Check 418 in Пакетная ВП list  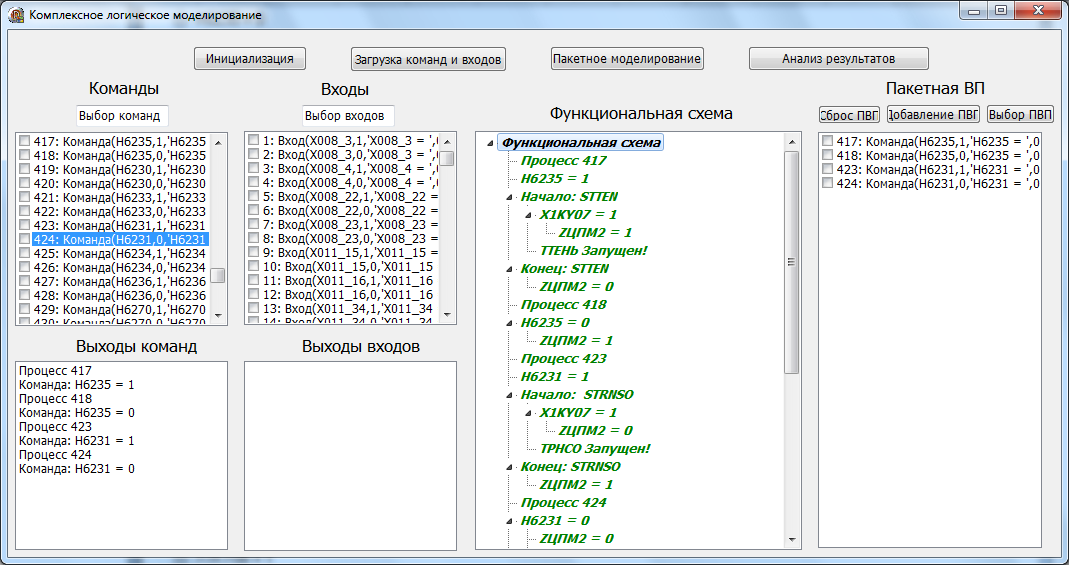tap(828, 155)
